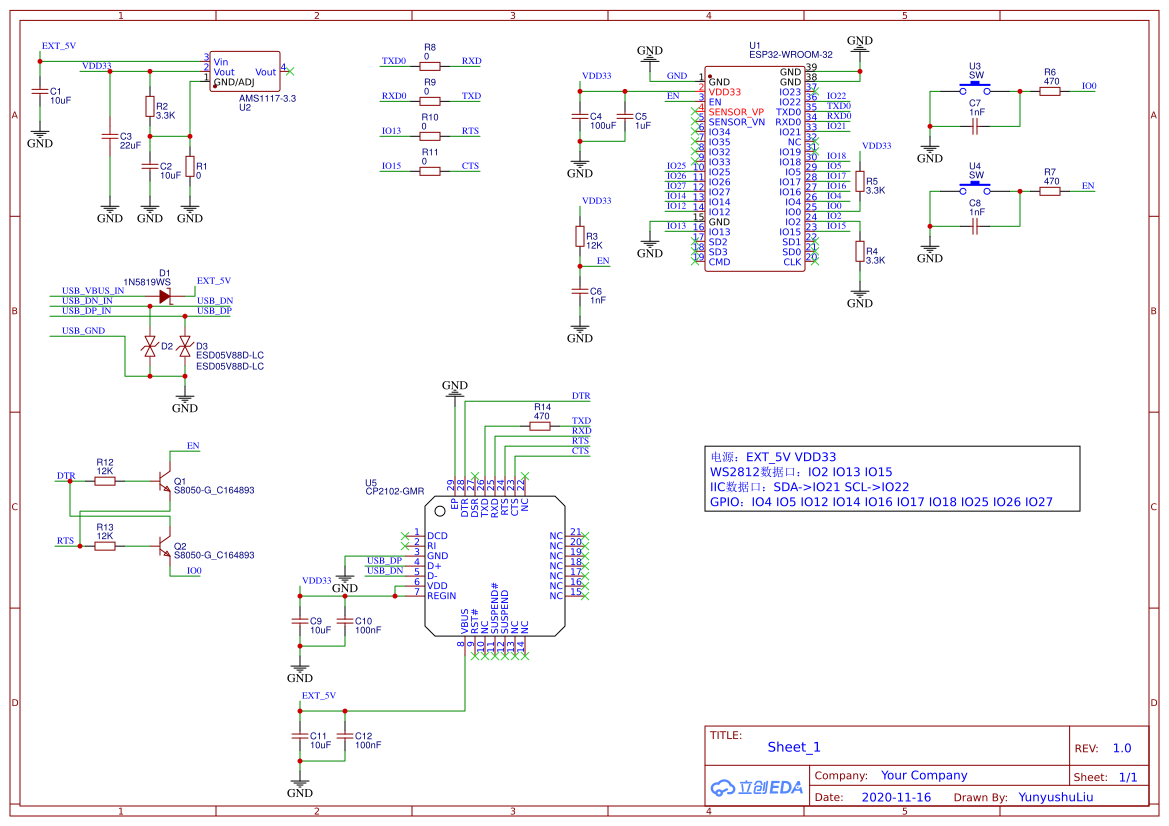Select the note line starting "GPIO:"
This screenshot has width=1169, height=826.
(880, 502)
